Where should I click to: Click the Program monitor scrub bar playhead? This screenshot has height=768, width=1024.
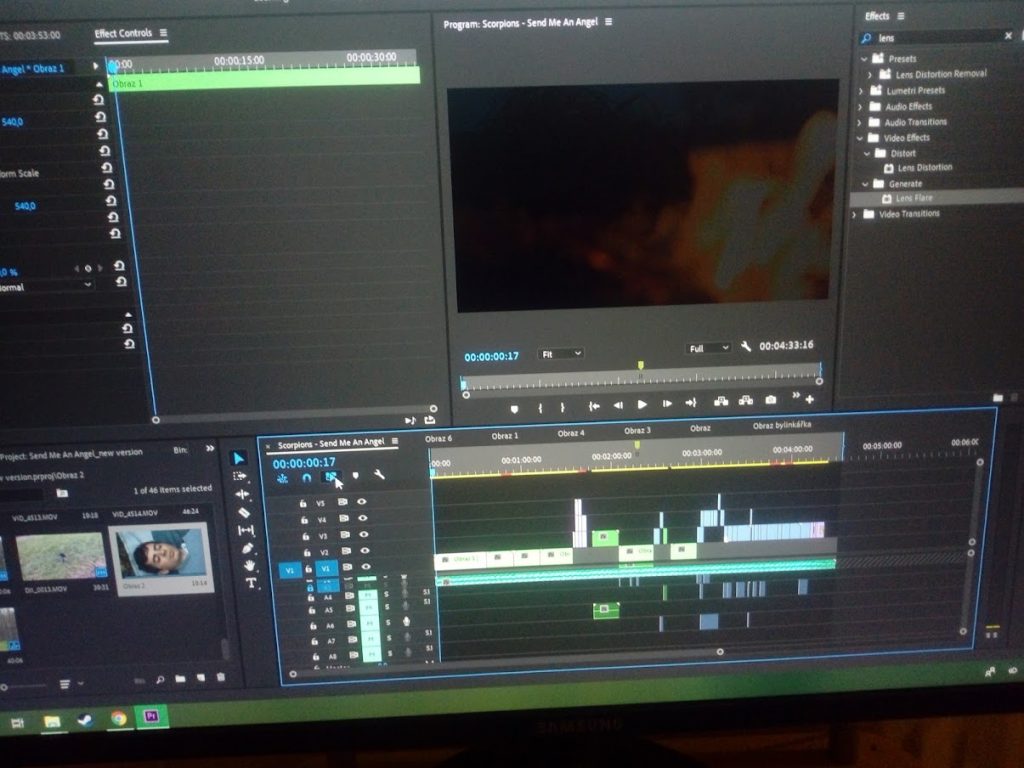coord(641,367)
